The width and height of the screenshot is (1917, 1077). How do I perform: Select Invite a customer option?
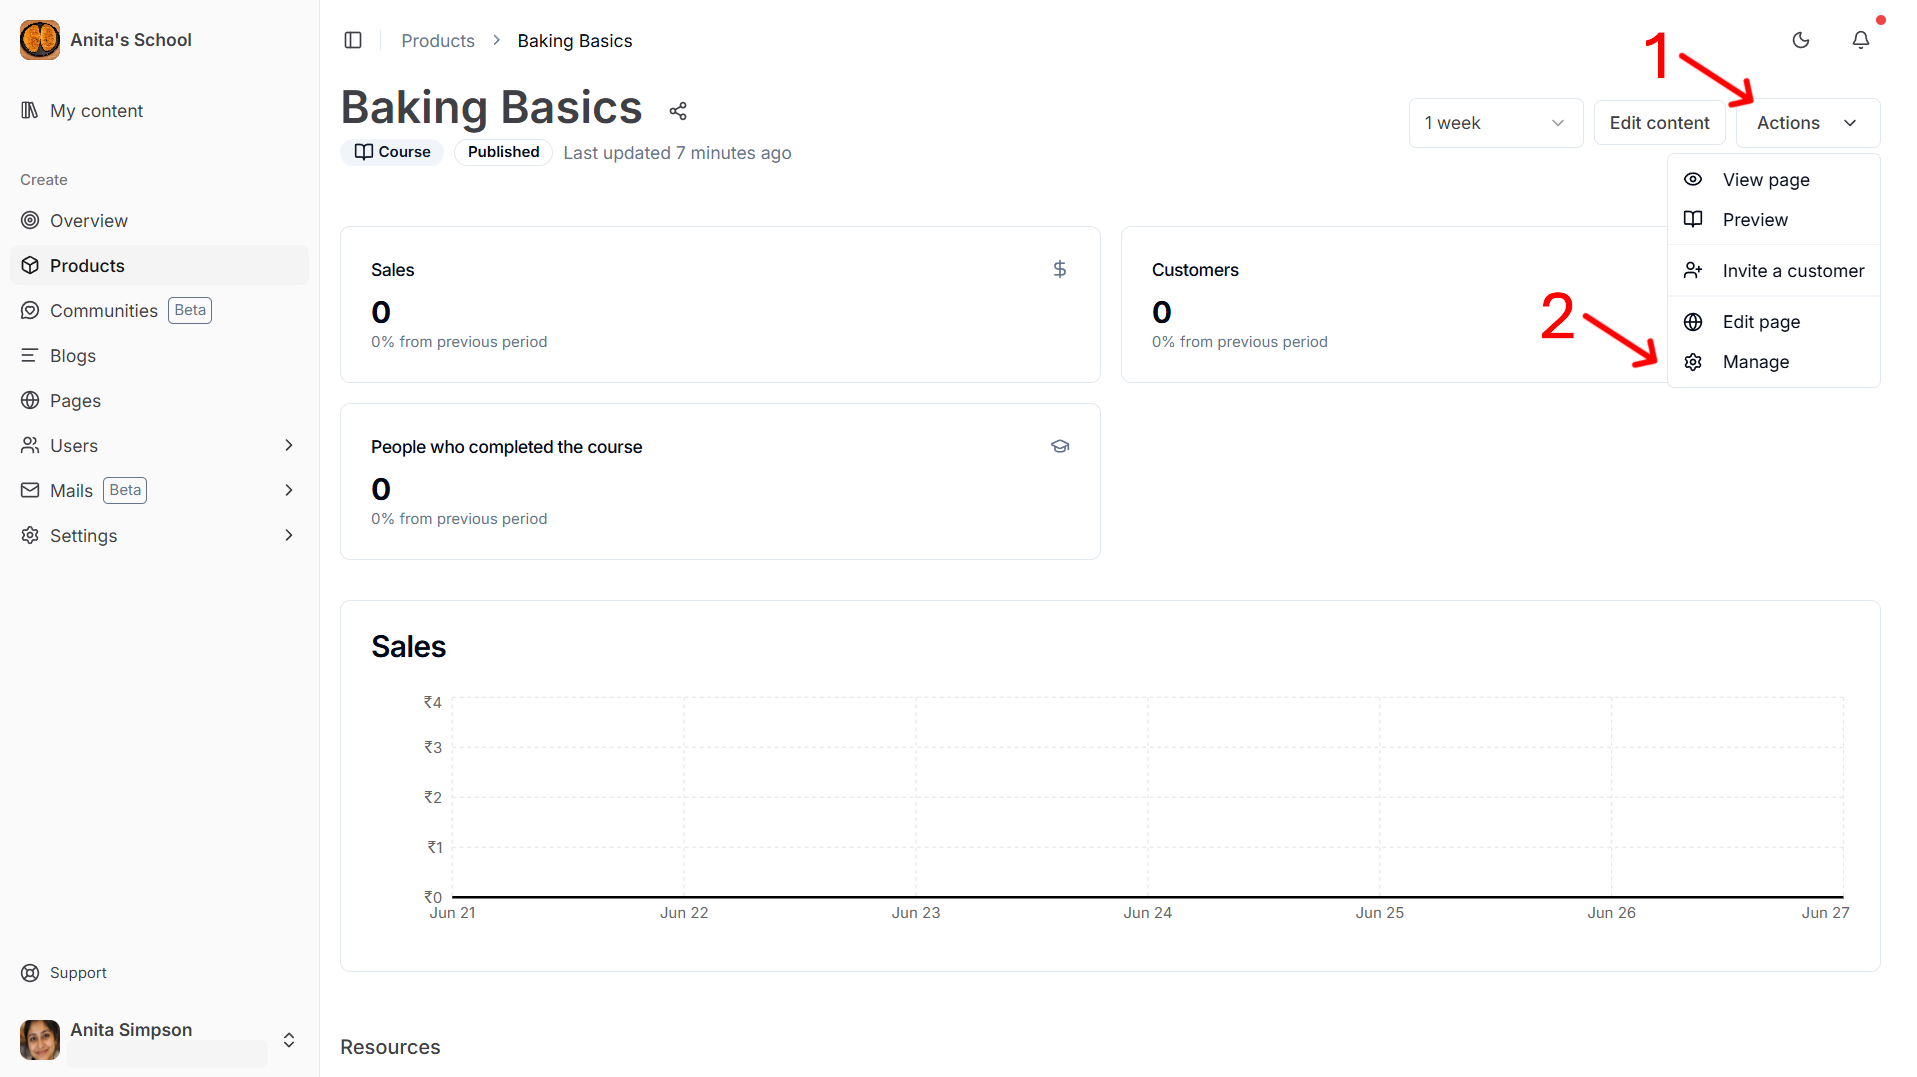tap(1774, 271)
